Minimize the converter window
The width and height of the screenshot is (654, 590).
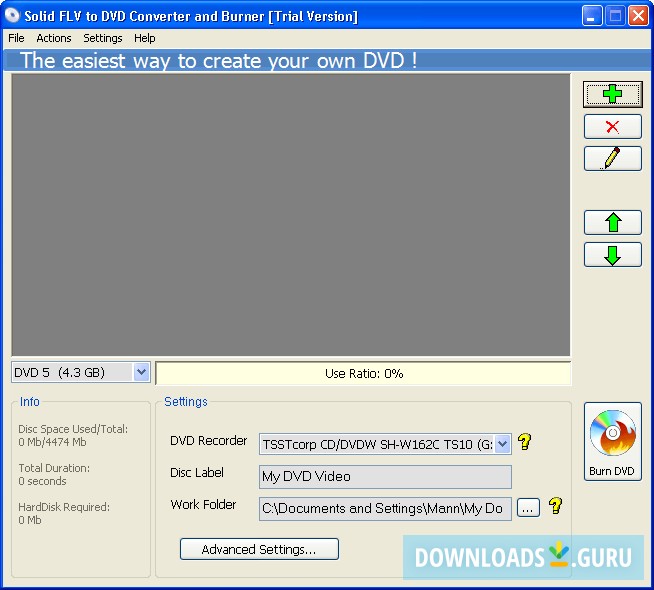[x=592, y=16]
